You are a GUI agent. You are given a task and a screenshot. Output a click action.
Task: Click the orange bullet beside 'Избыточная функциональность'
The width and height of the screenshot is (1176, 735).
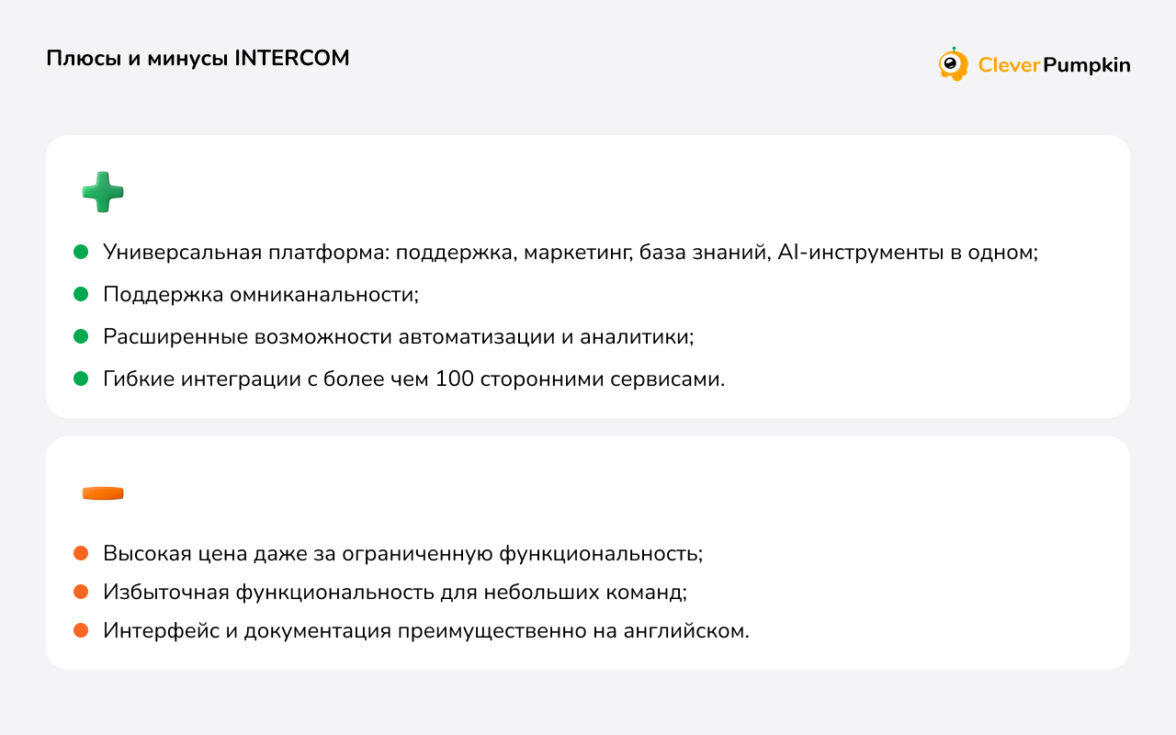(81, 592)
